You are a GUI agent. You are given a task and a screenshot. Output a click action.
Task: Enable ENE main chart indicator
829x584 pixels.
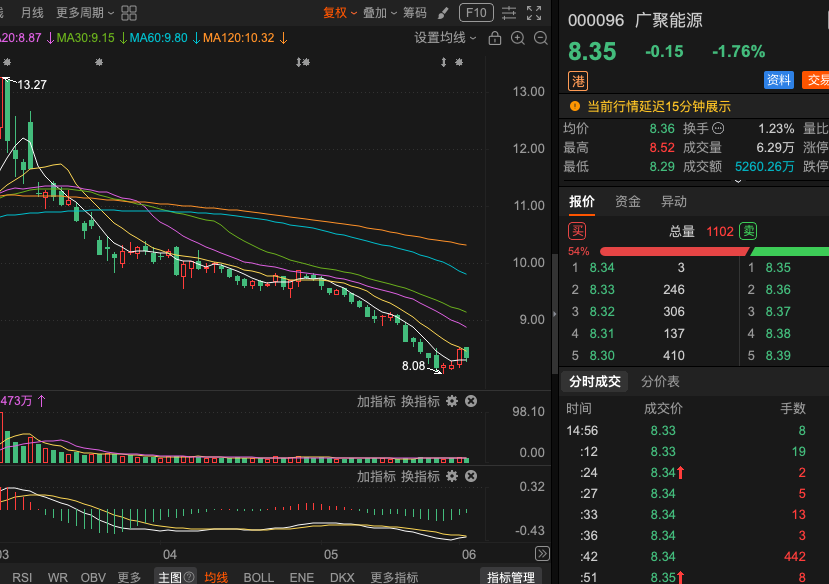coord(302,577)
